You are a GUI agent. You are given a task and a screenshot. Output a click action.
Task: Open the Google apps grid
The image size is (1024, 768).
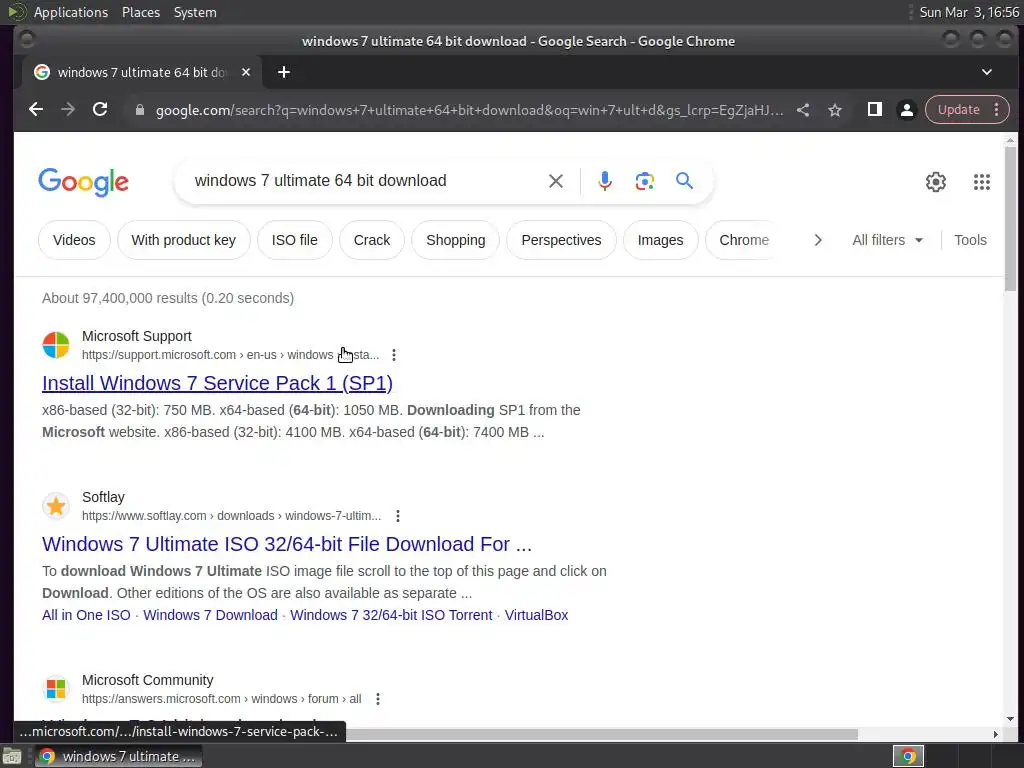point(982,182)
